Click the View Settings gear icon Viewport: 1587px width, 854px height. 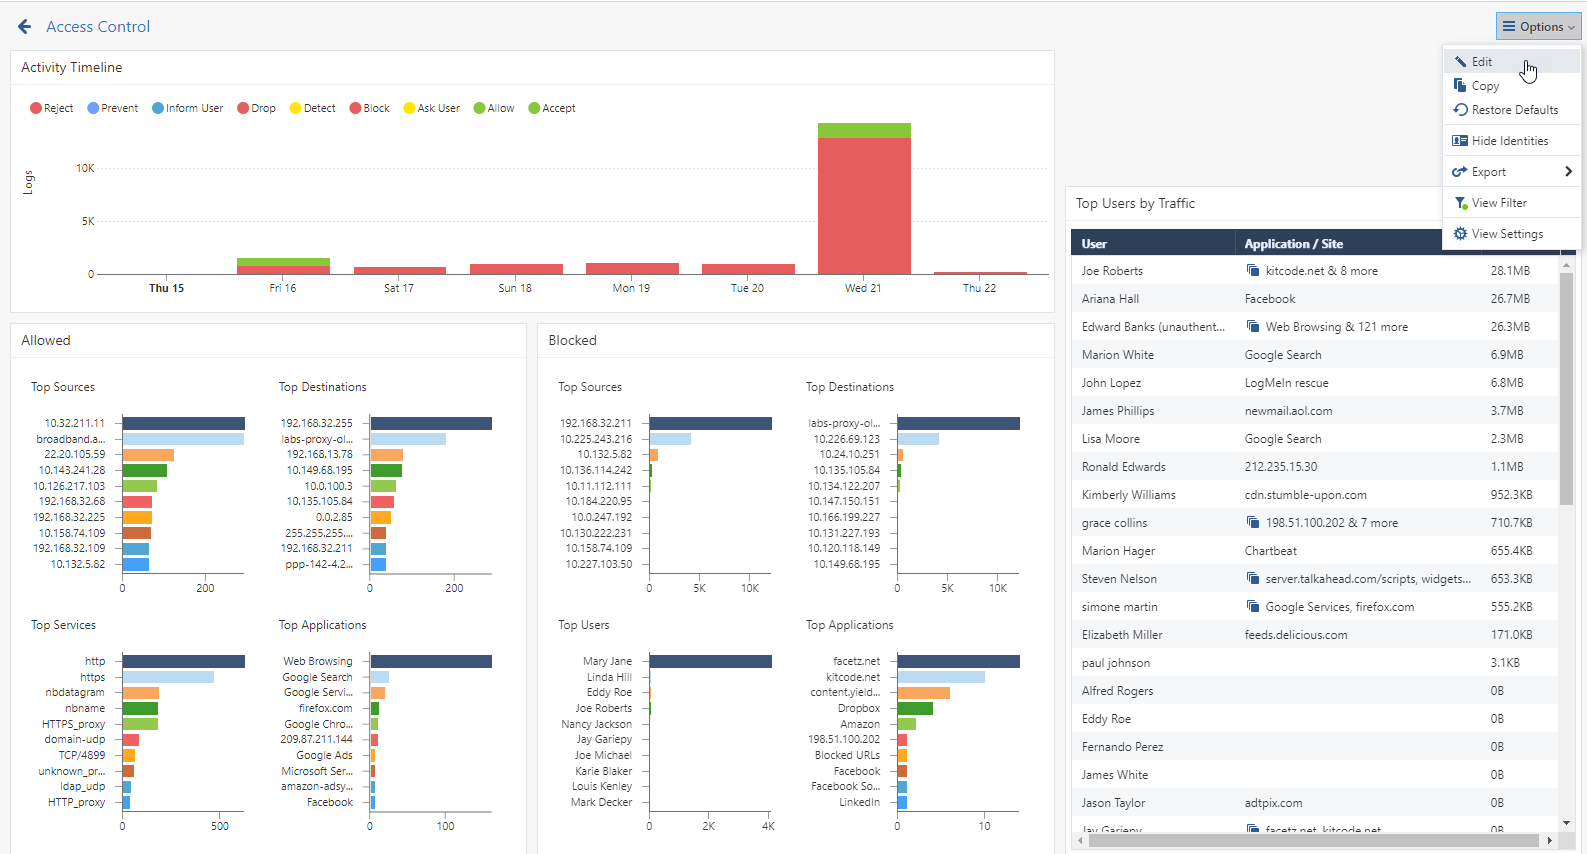click(x=1460, y=234)
